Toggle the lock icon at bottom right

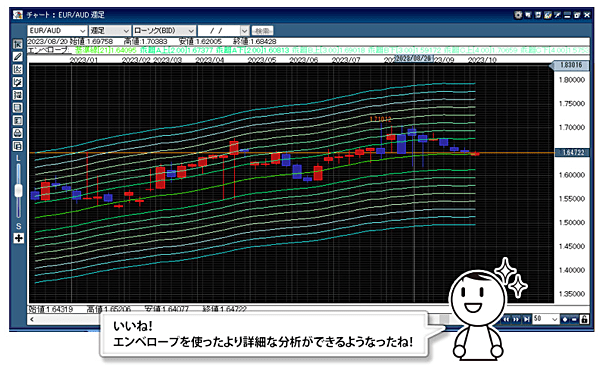click(584, 319)
